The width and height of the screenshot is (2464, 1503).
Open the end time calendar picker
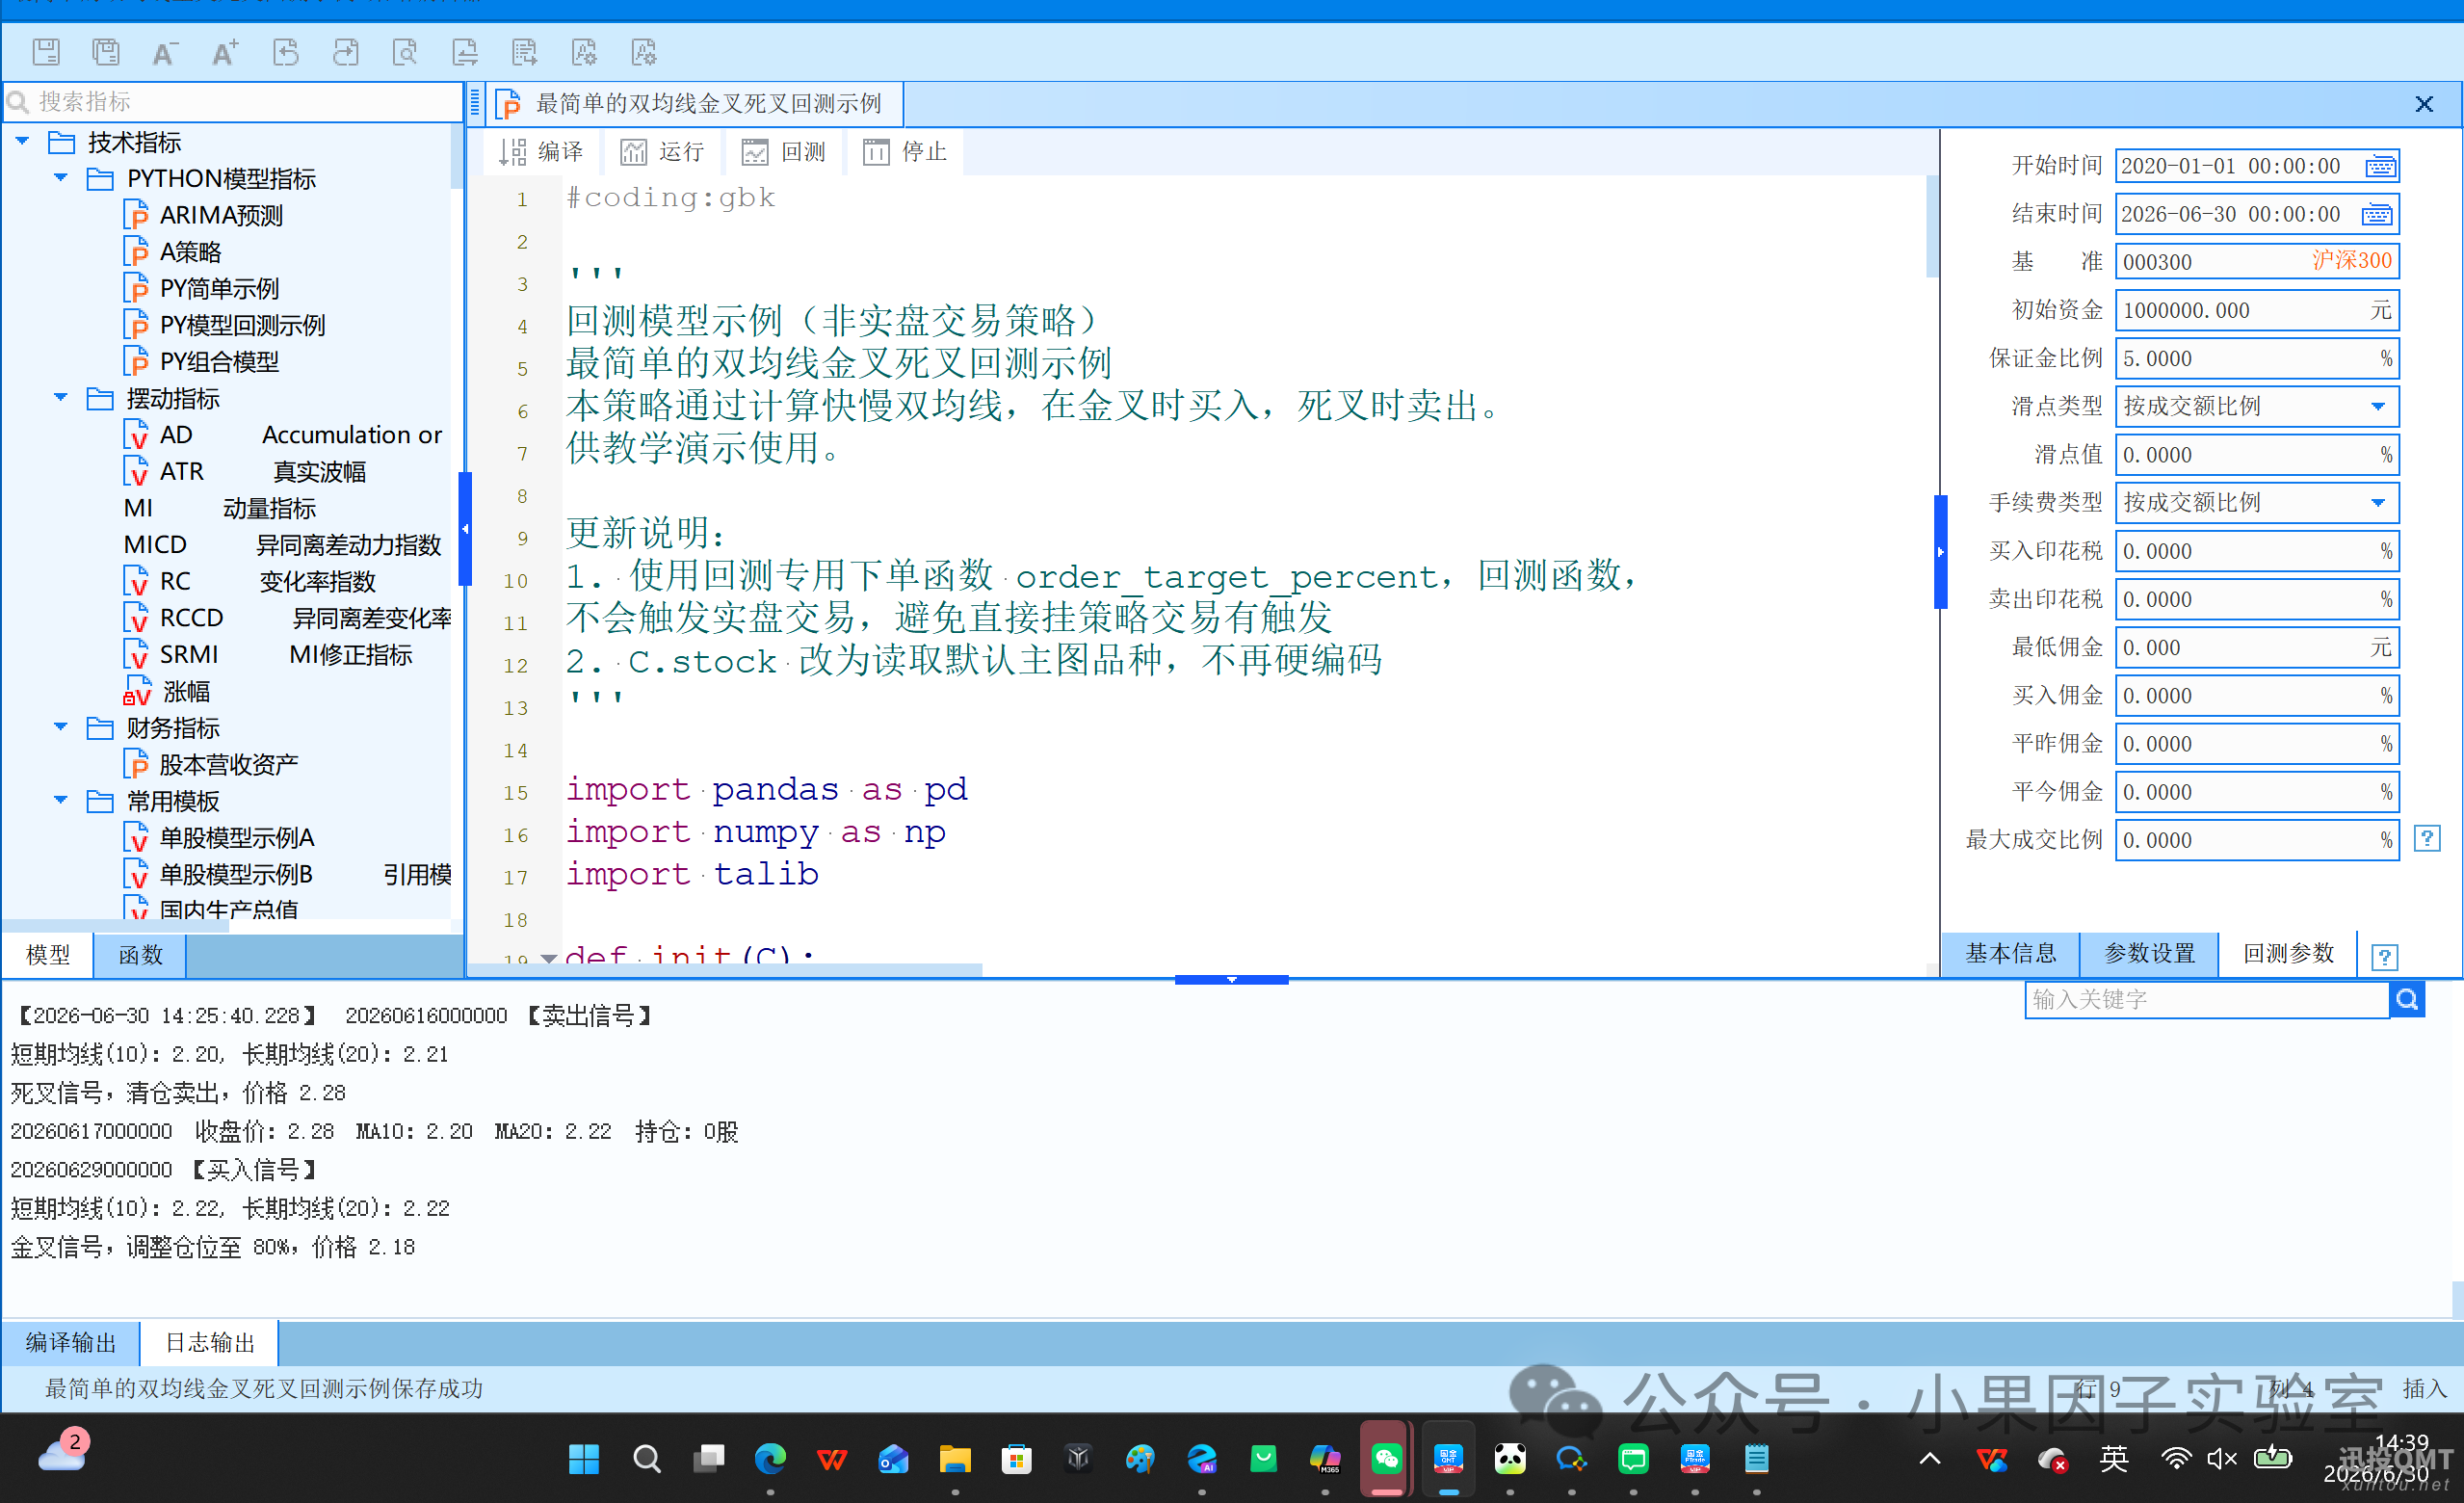[x=2378, y=214]
